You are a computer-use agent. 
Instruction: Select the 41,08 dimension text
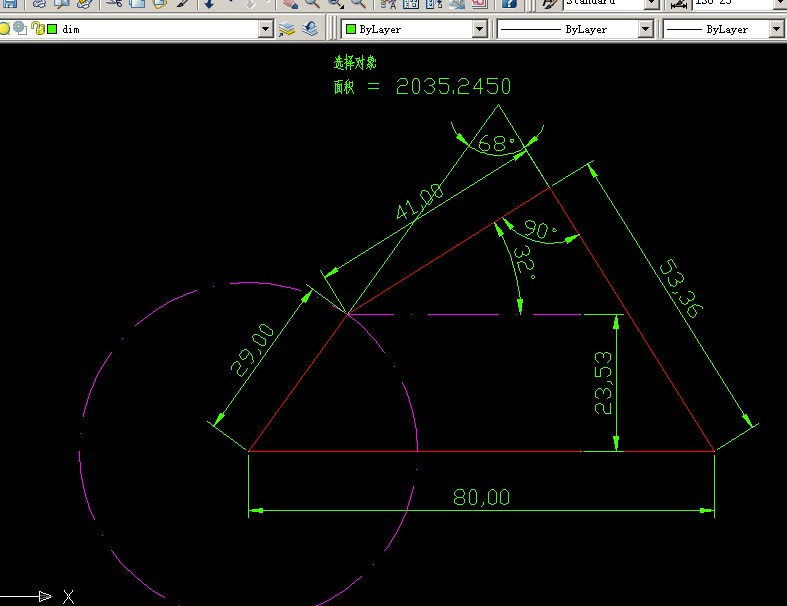[420, 201]
